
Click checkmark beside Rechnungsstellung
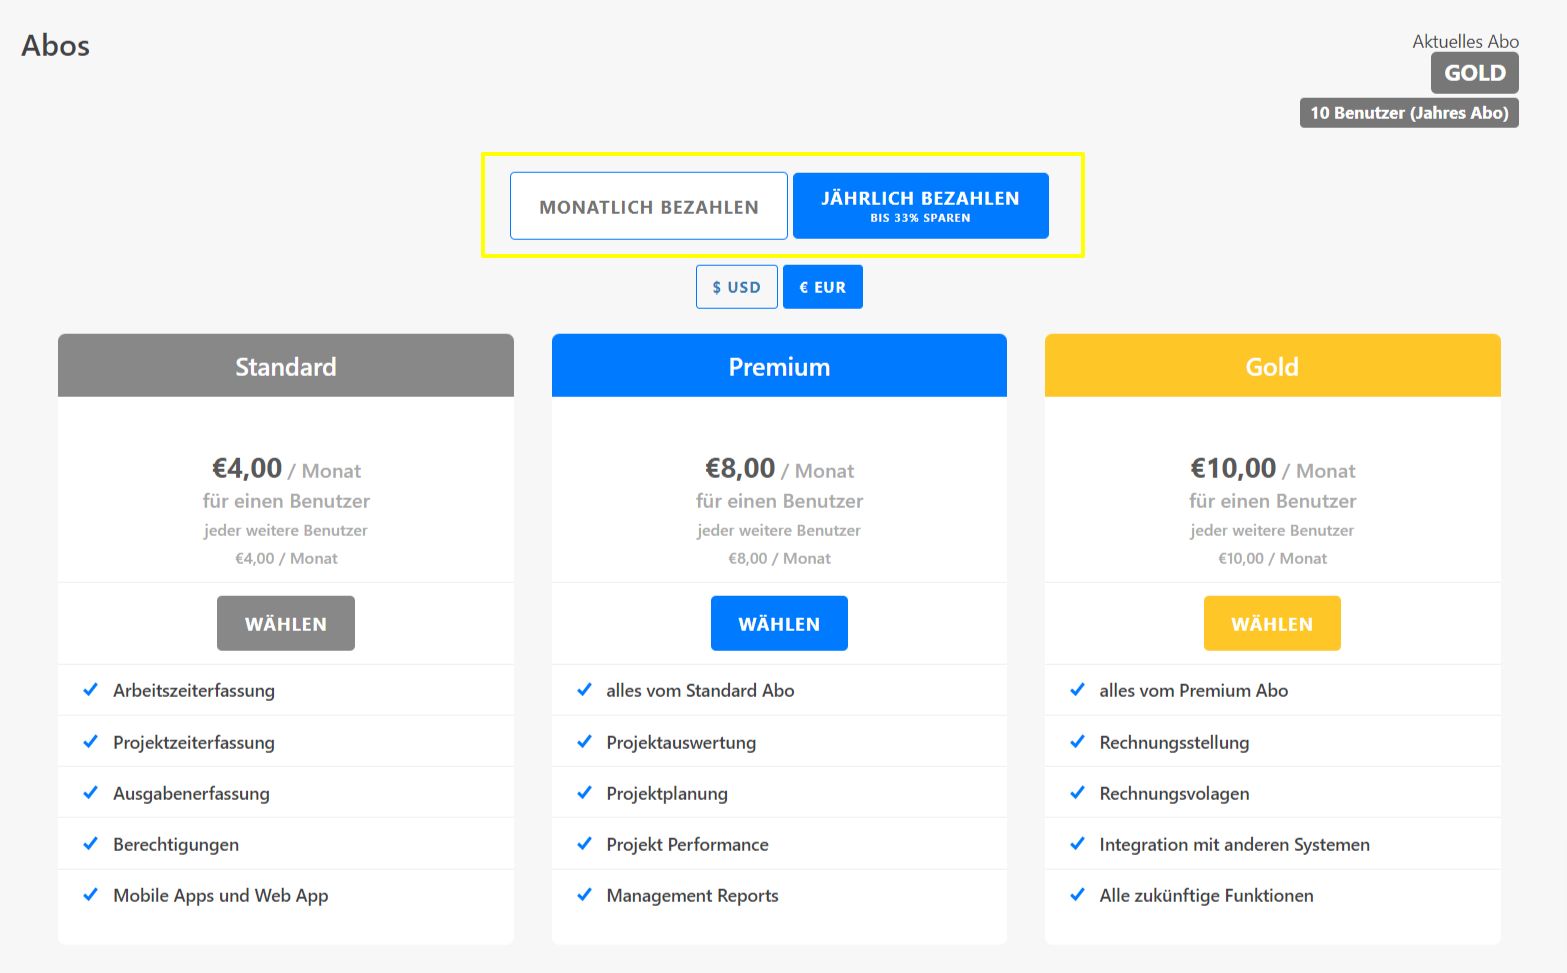click(x=1077, y=742)
